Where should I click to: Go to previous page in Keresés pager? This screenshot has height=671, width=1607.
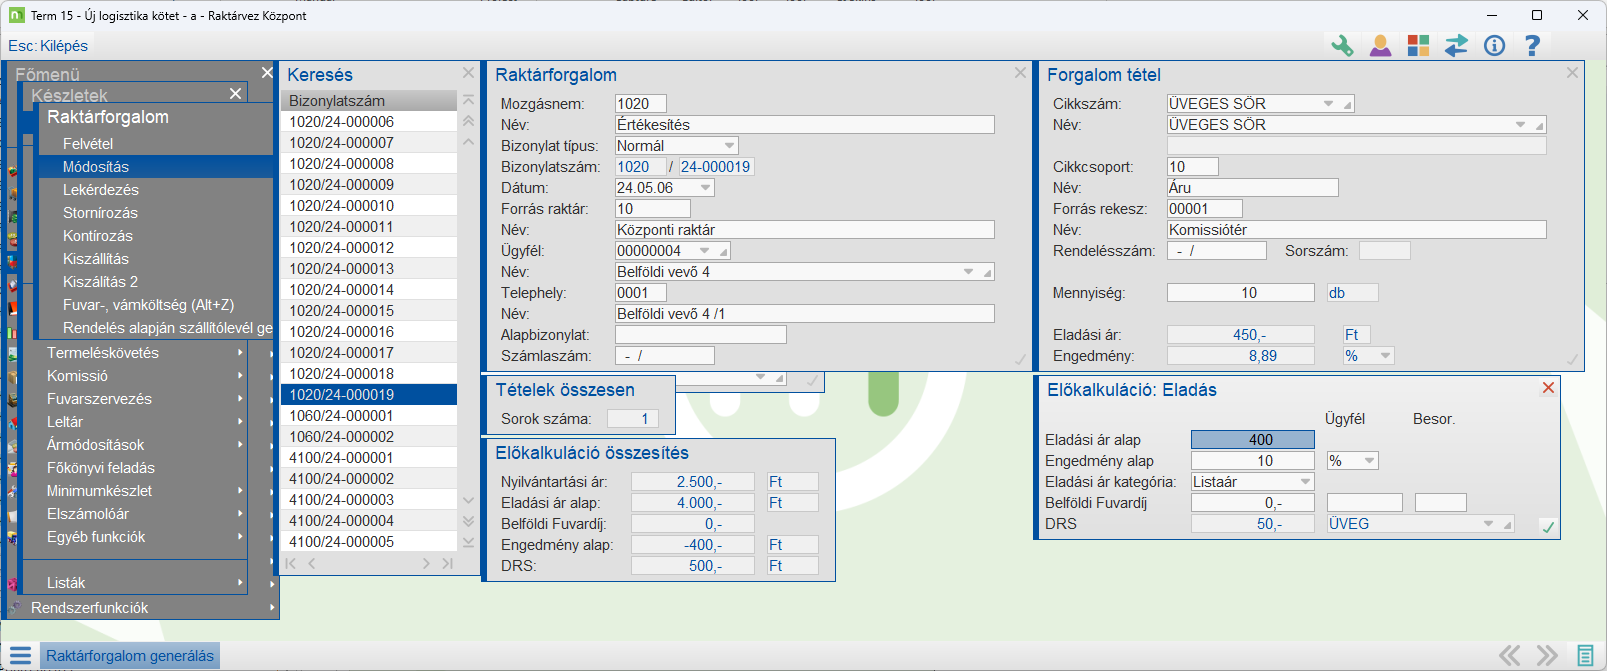click(312, 564)
